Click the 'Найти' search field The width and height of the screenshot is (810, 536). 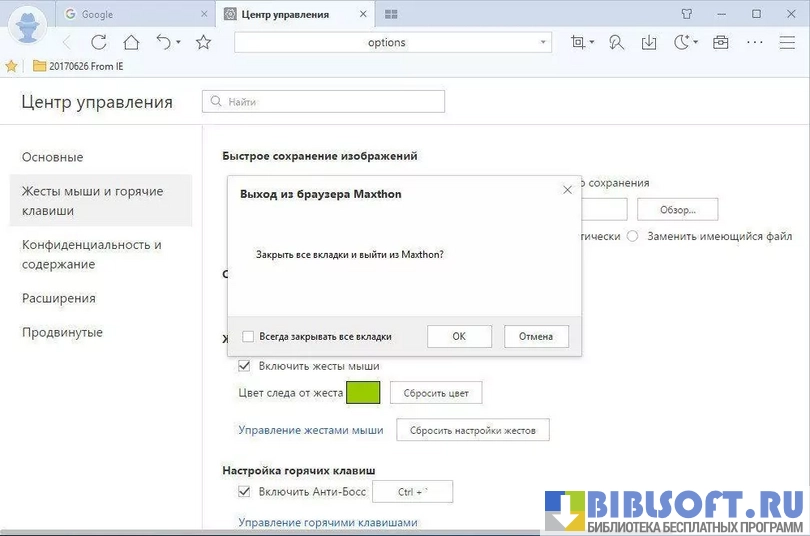point(324,102)
